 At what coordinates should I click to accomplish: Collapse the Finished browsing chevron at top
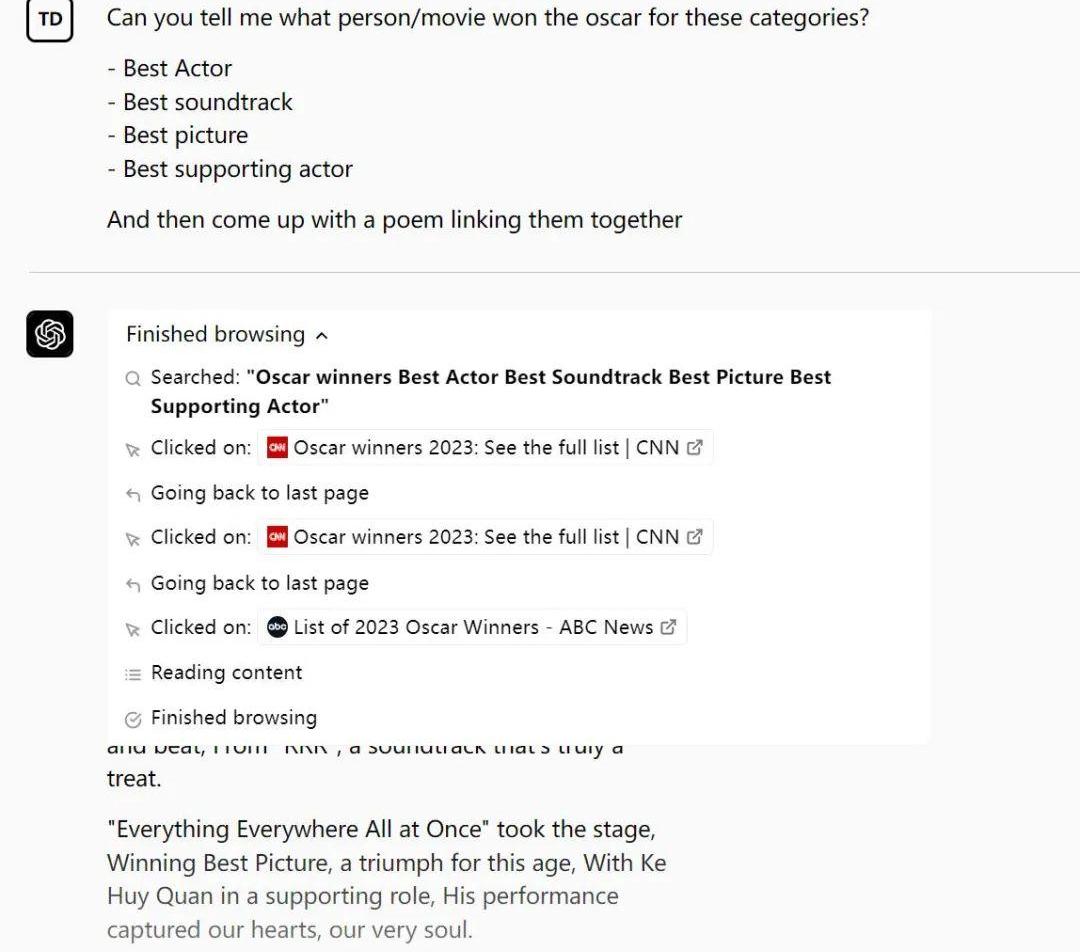[321, 336]
